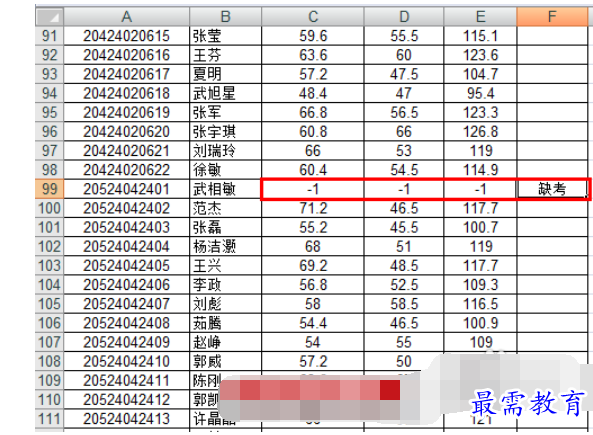Select name cell 张宇琪
593x435 pixels.
click(225, 132)
